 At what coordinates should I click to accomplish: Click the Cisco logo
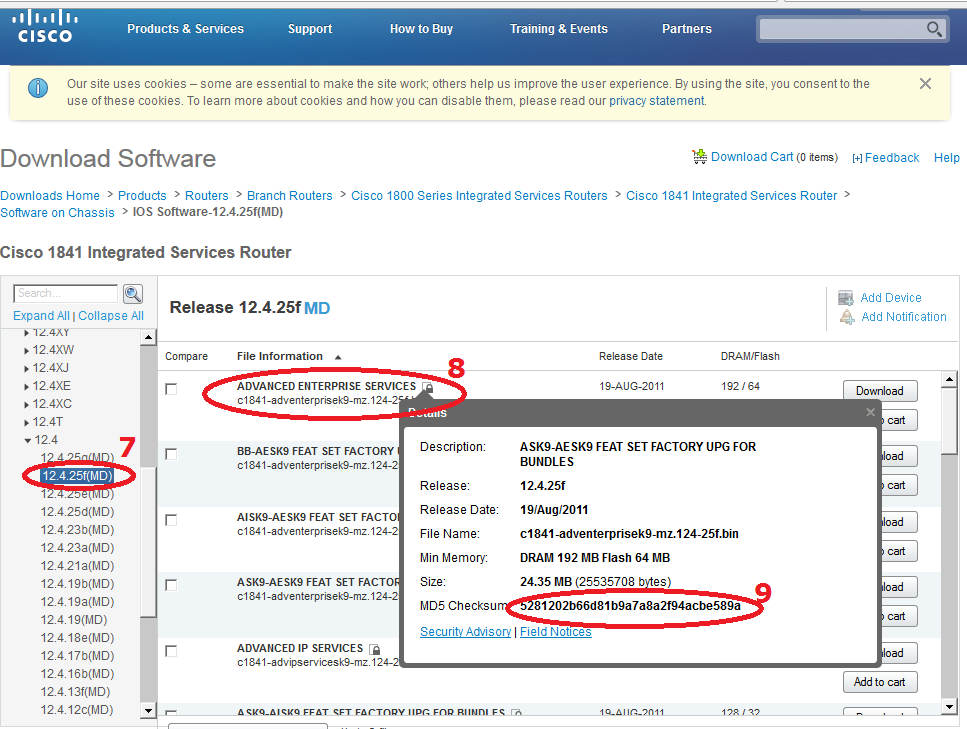tap(45, 27)
